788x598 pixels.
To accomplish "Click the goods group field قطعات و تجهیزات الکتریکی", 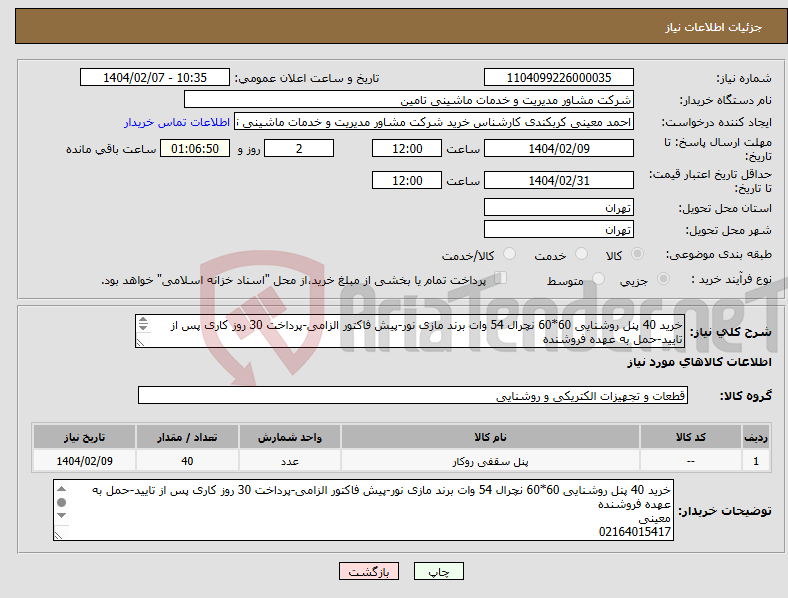I will tap(413, 395).
